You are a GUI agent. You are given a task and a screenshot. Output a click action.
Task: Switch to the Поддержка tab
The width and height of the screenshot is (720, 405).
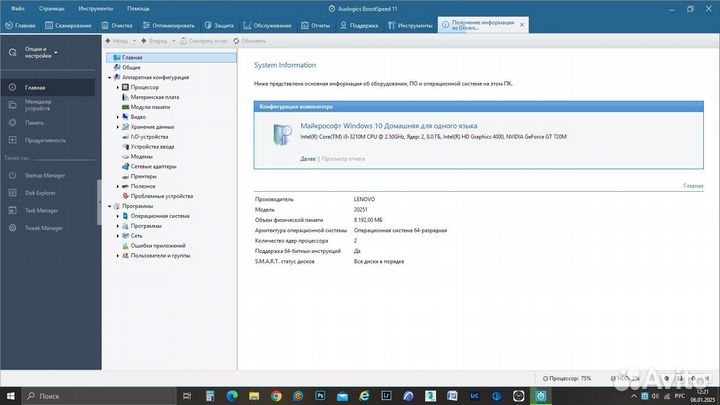tap(359, 25)
